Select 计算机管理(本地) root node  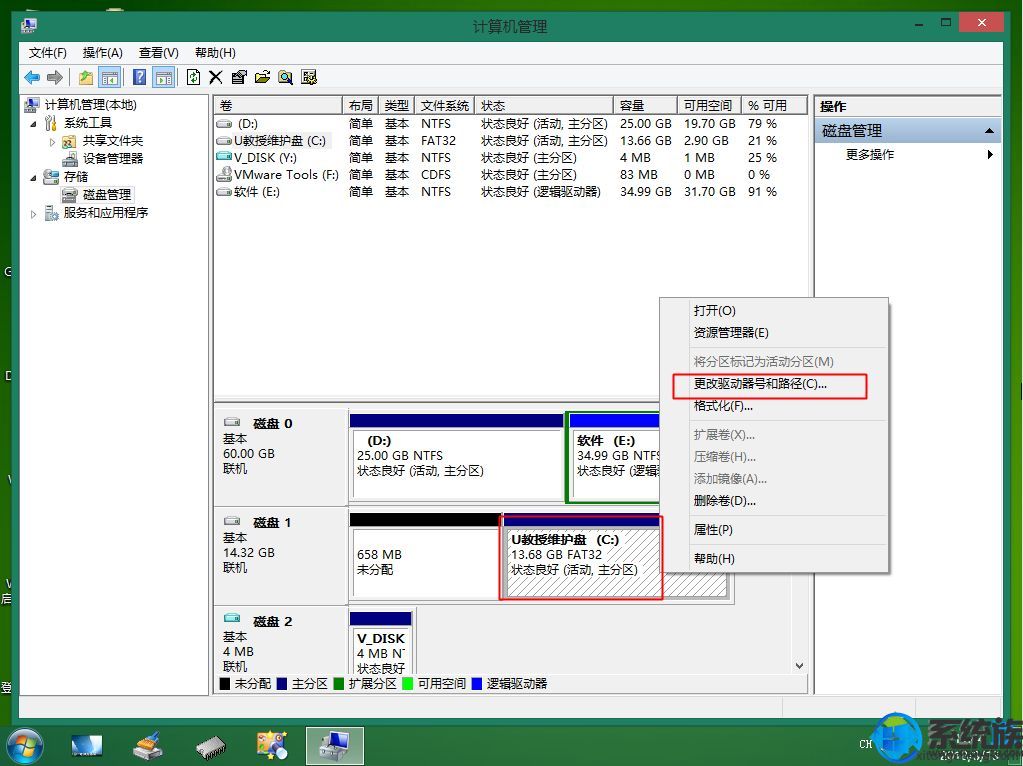[91, 104]
